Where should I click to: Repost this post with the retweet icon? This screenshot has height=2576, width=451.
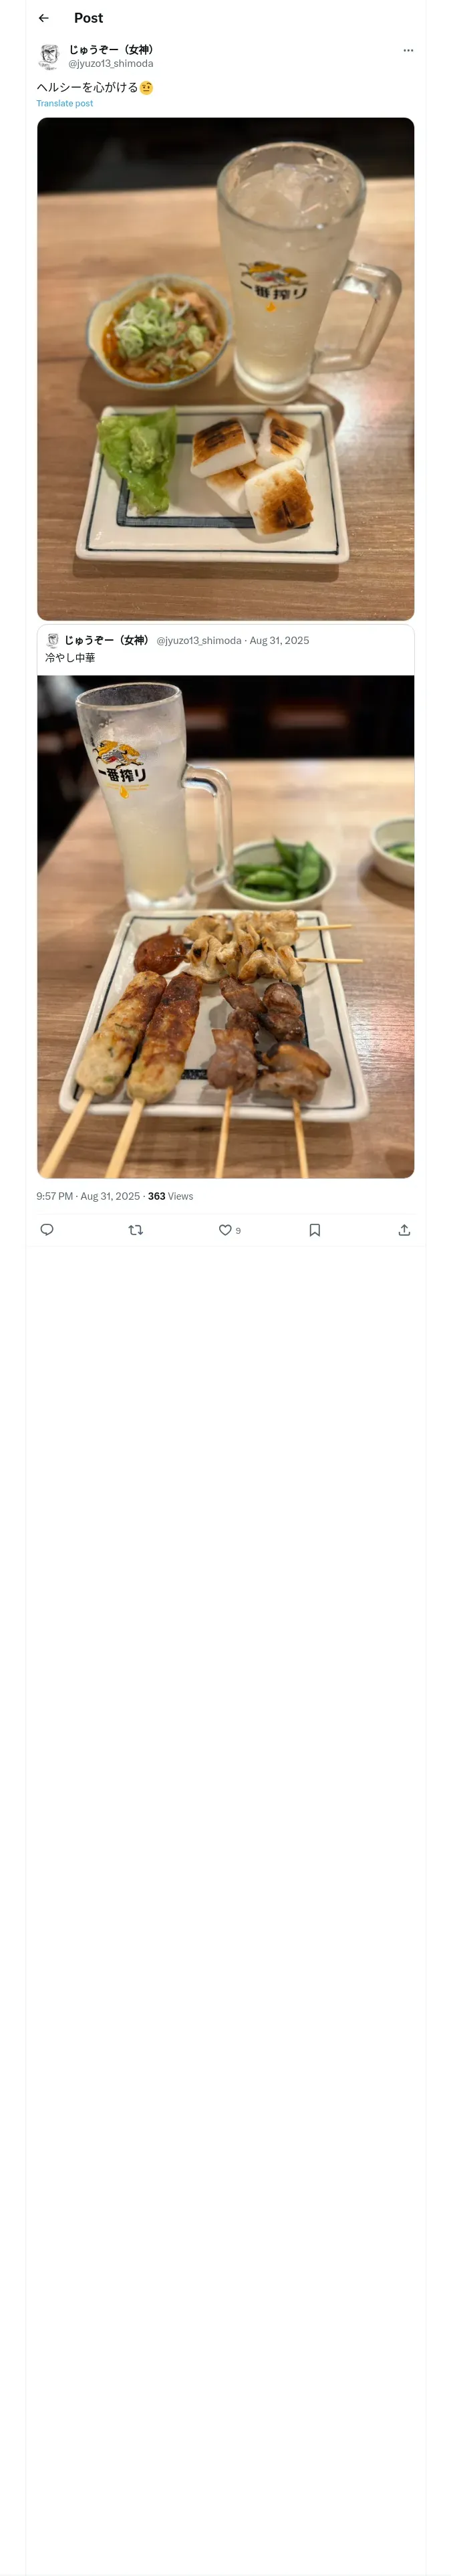click(136, 1230)
